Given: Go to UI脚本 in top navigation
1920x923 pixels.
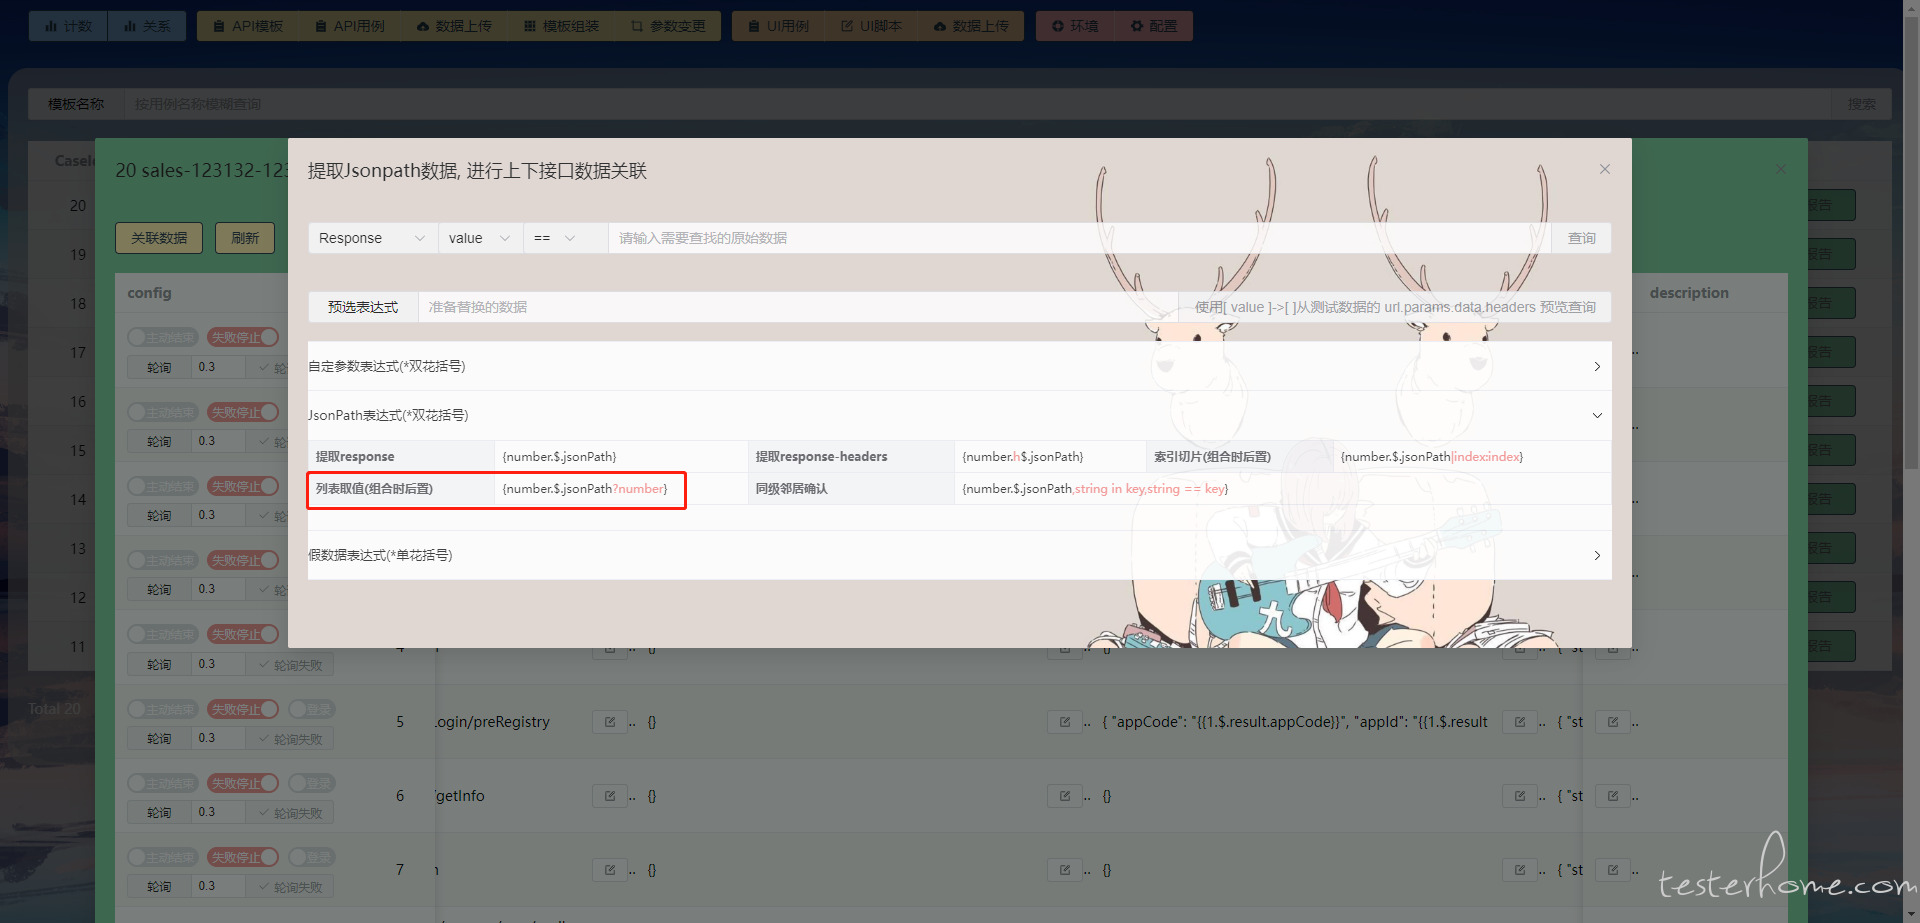Looking at the screenshot, I should click(871, 26).
